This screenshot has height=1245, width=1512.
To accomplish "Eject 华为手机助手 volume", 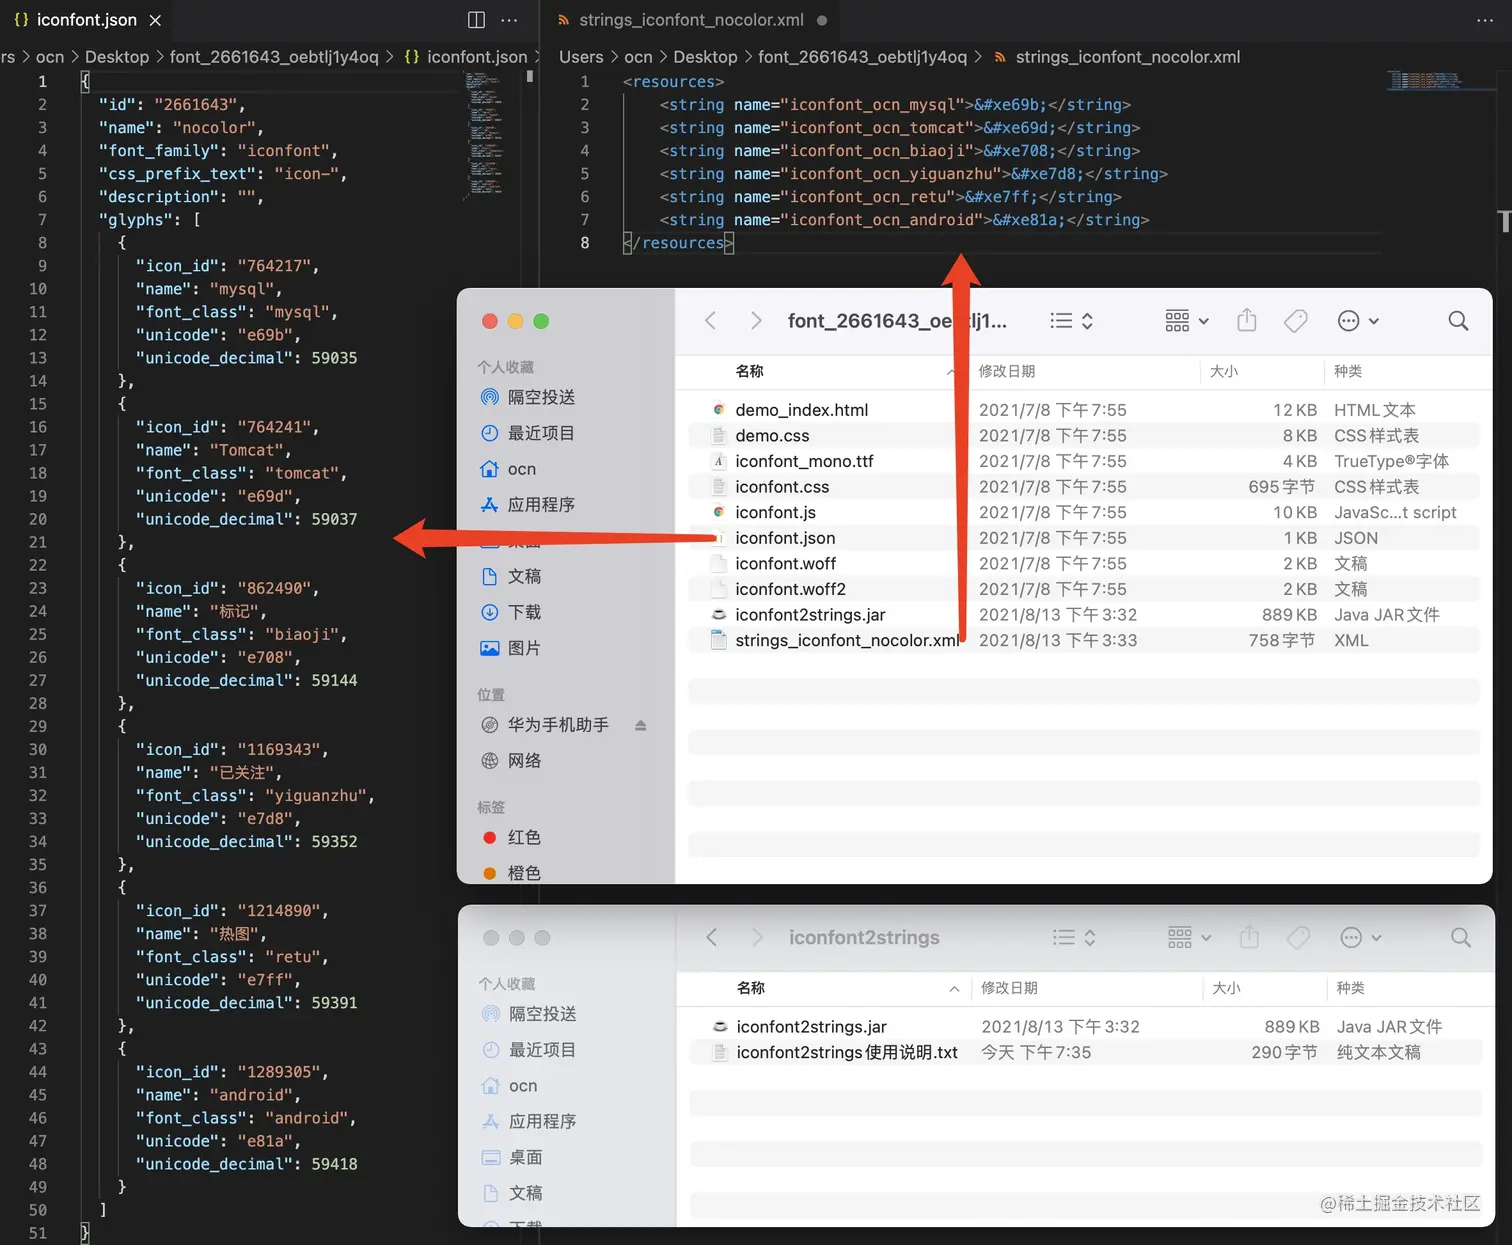I will [x=640, y=725].
